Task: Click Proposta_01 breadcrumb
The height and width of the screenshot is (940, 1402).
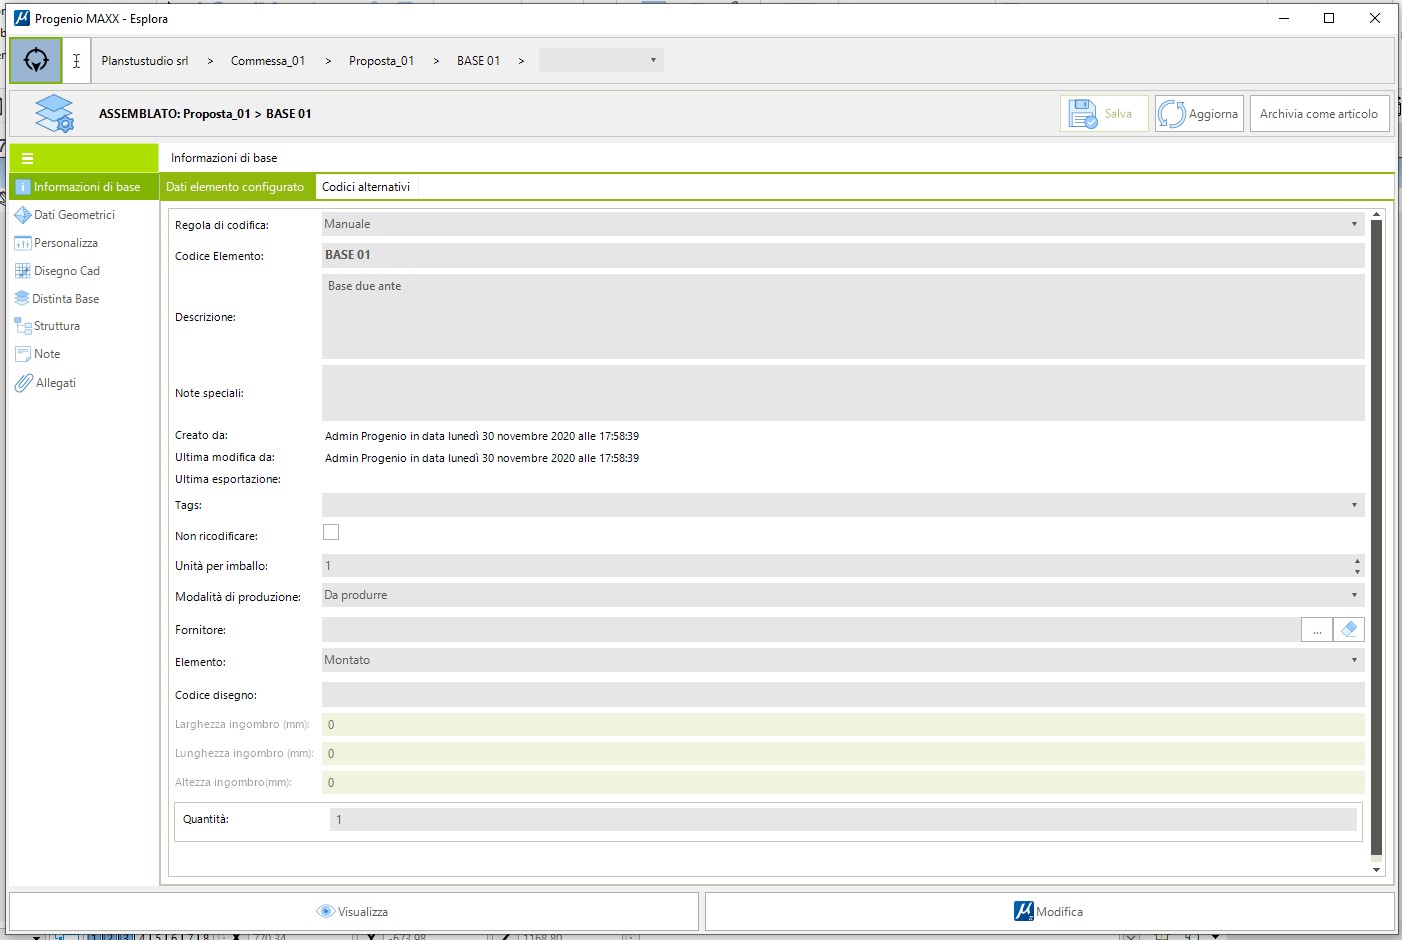Action: point(381,61)
